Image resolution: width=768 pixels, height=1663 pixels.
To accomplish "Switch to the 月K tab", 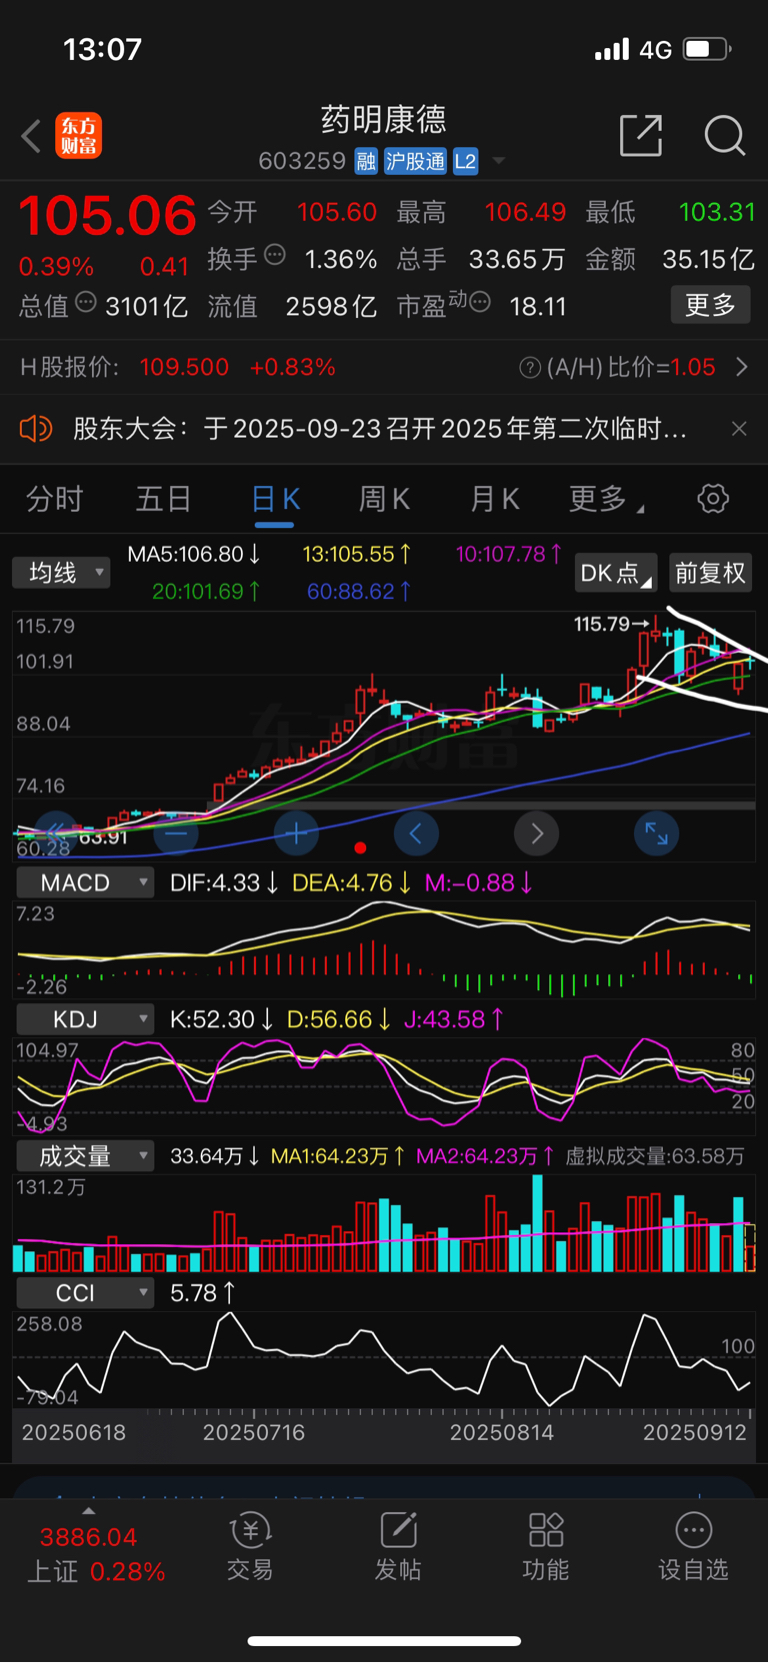I will [495, 498].
